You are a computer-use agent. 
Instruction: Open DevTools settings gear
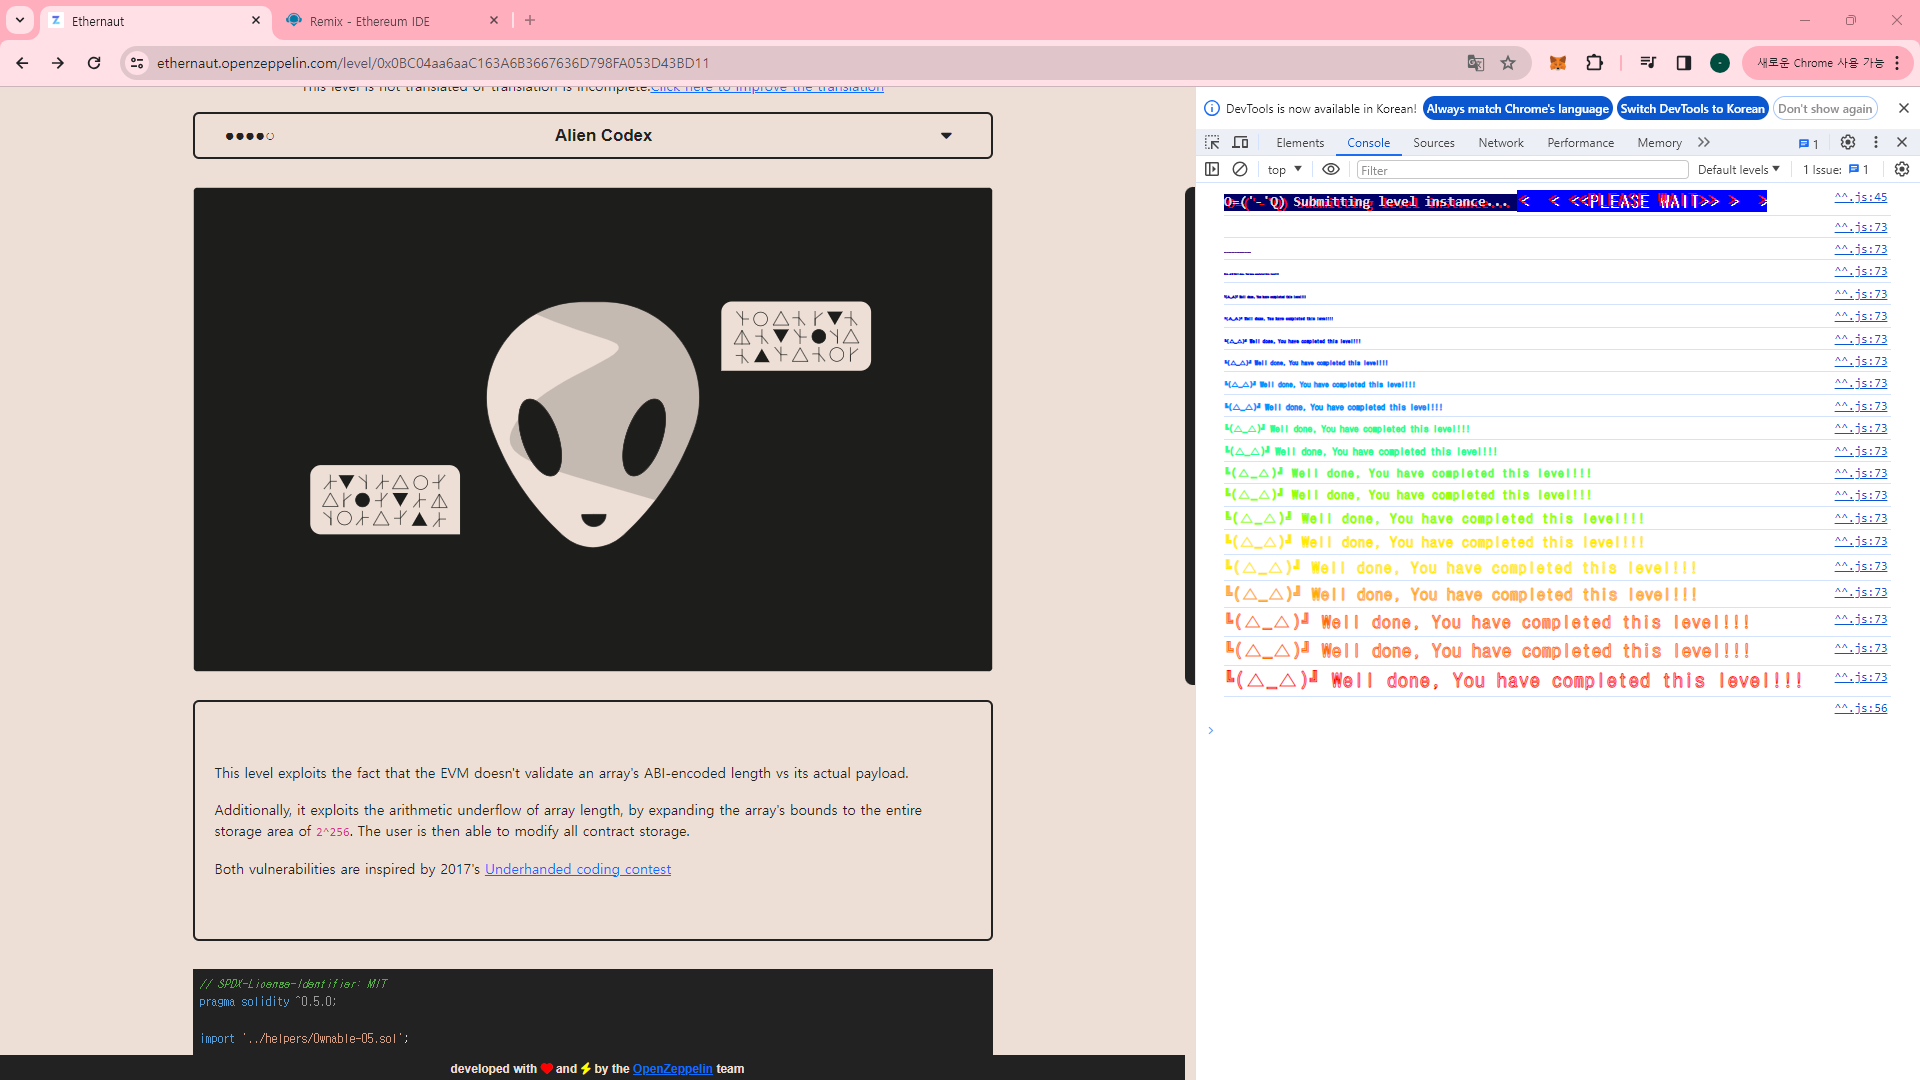click(x=1848, y=142)
